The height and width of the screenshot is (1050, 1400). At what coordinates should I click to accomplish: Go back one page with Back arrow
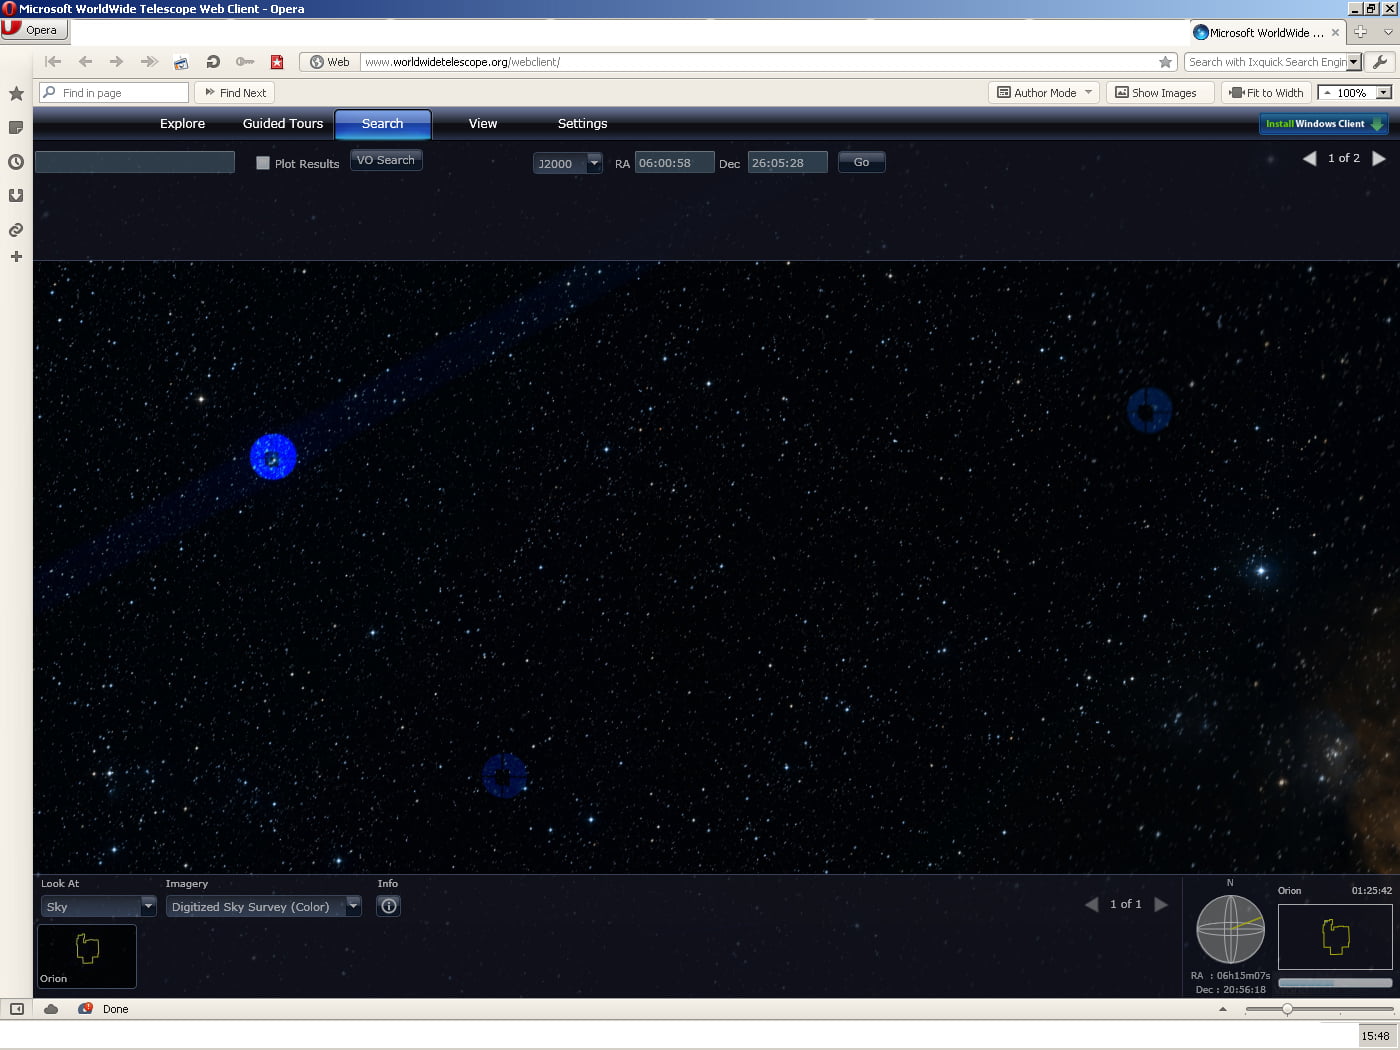tap(85, 62)
